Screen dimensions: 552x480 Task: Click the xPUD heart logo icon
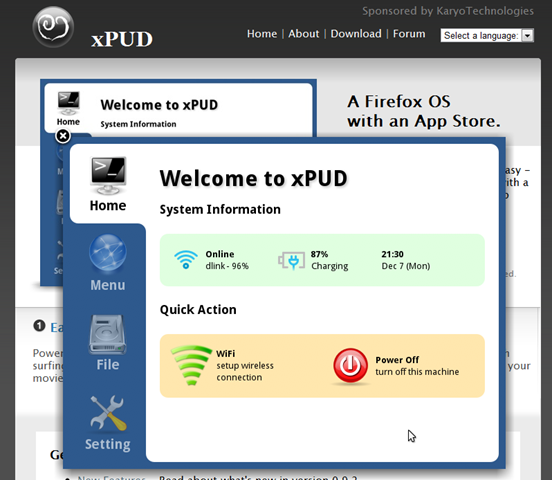click(53, 27)
